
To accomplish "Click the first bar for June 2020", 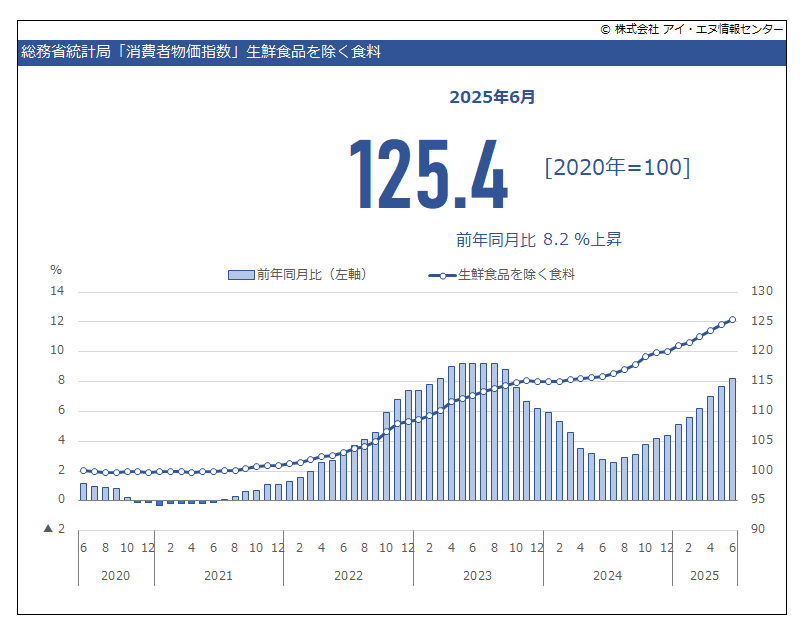I will [84, 492].
